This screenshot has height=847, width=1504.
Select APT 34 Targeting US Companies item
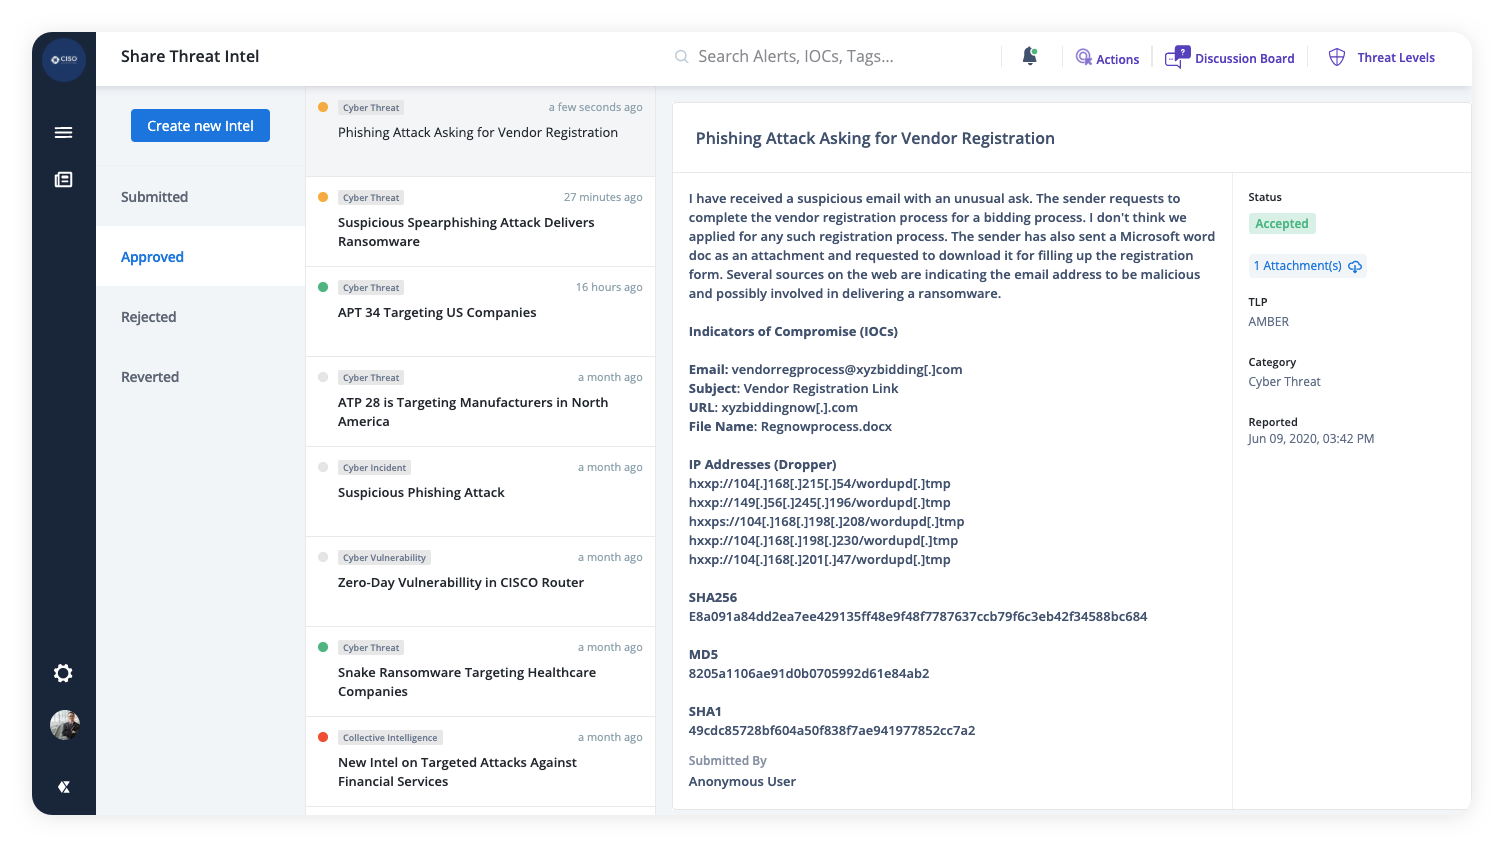(480, 312)
